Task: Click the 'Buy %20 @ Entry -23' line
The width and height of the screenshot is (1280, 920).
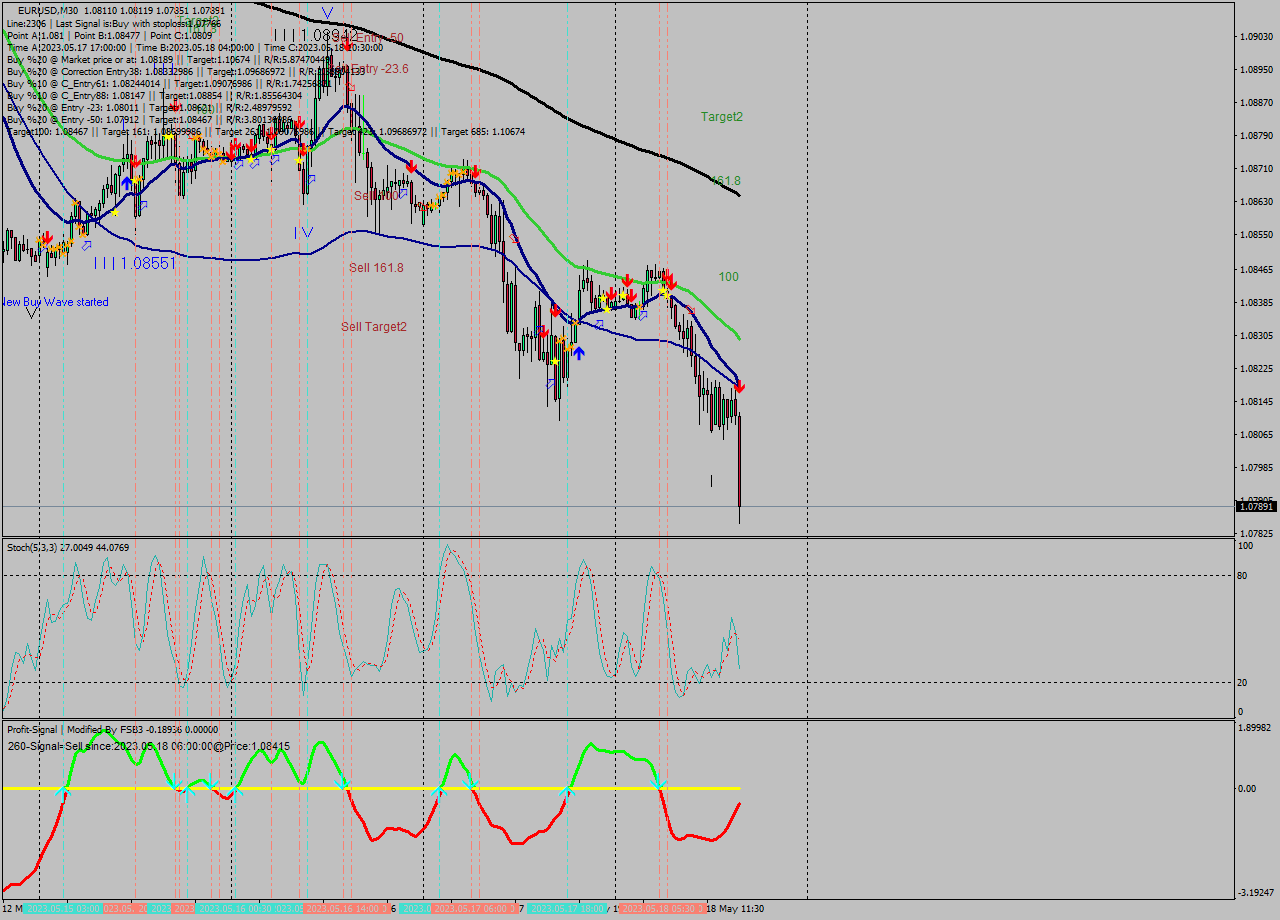Action: coord(149,107)
